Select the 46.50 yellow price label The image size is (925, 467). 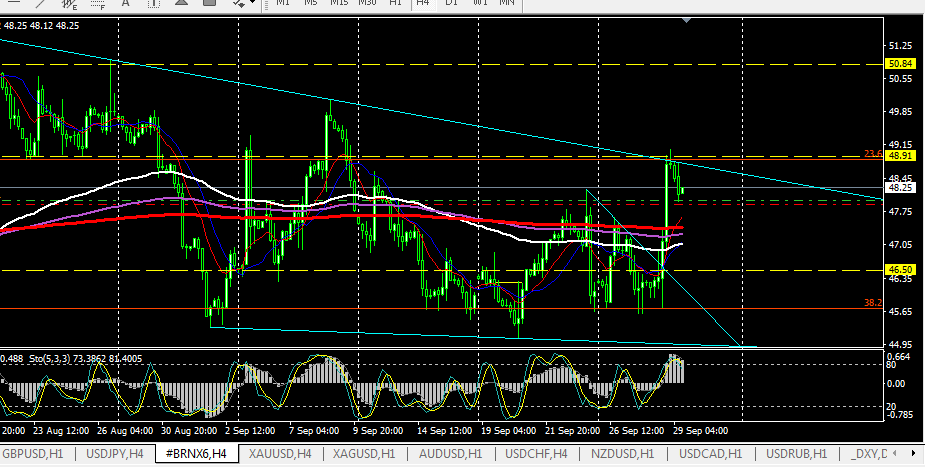pyautogui.click(x=900, y=269)
